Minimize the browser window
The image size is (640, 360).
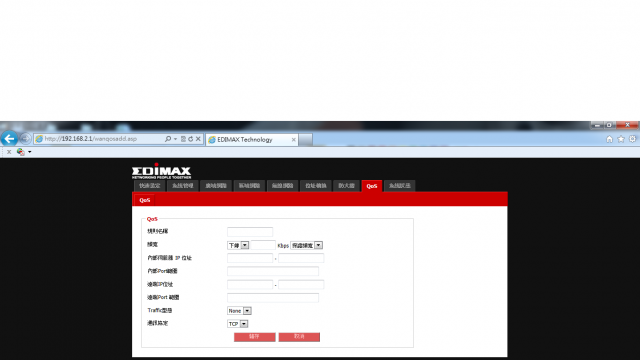click(x=597, y=125)
